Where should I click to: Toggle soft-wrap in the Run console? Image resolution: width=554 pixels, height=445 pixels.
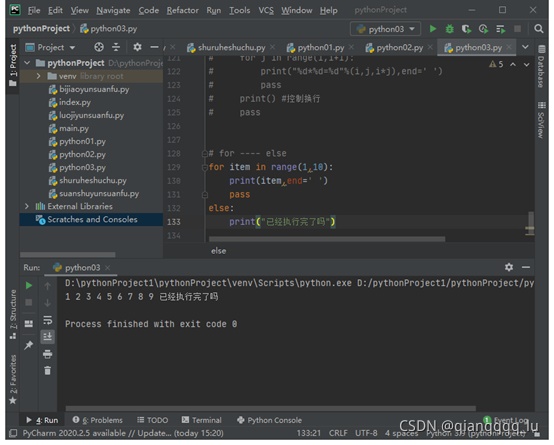pyautogui.click(x=47, y=320)
